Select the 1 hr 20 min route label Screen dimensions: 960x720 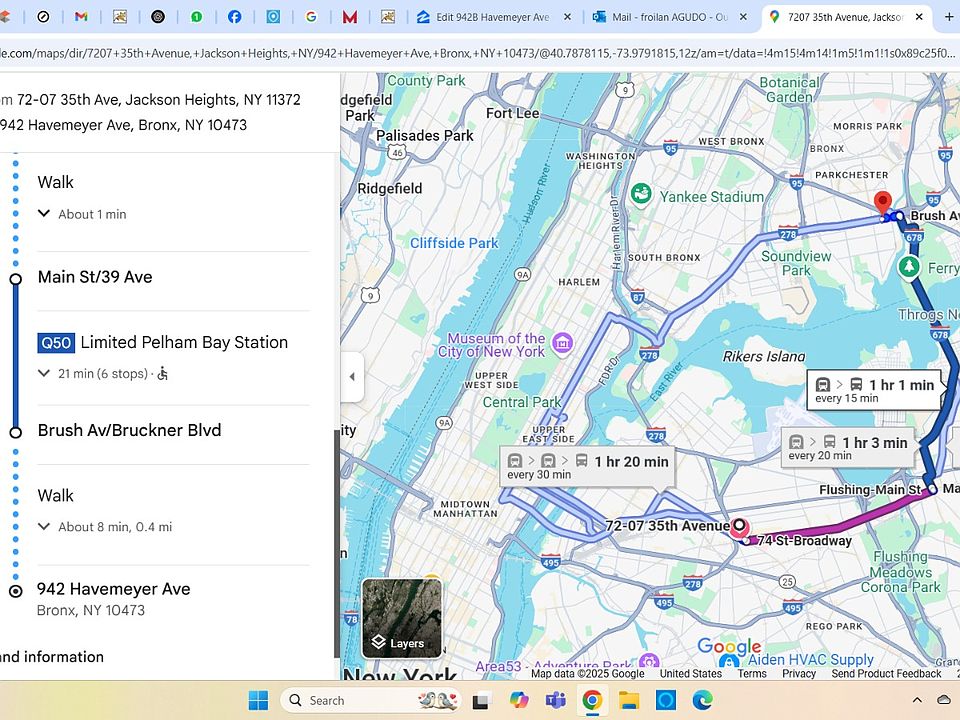[x=588, y=467]
